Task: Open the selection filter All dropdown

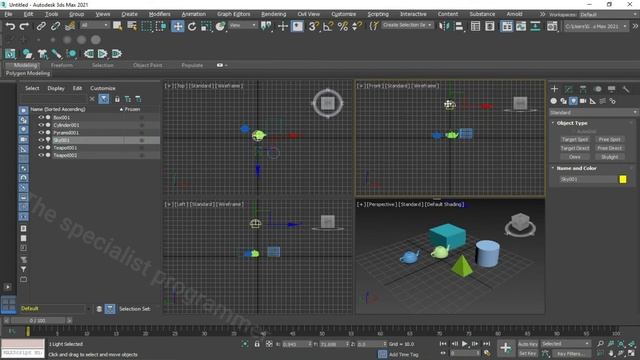Action: [94, 25]
